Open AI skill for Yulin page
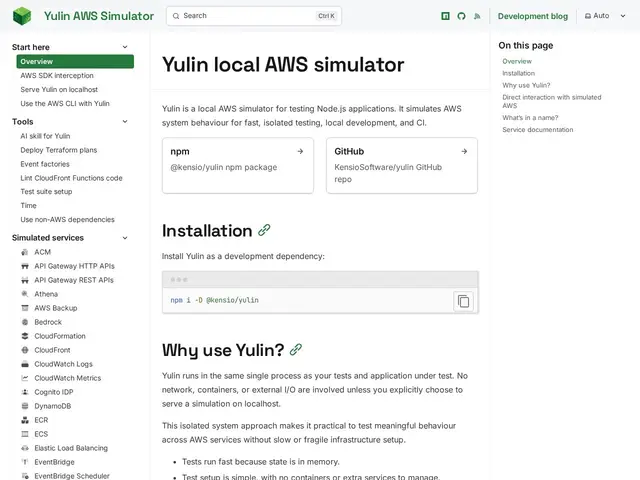The image size is (640, 480). coord(45,136)
